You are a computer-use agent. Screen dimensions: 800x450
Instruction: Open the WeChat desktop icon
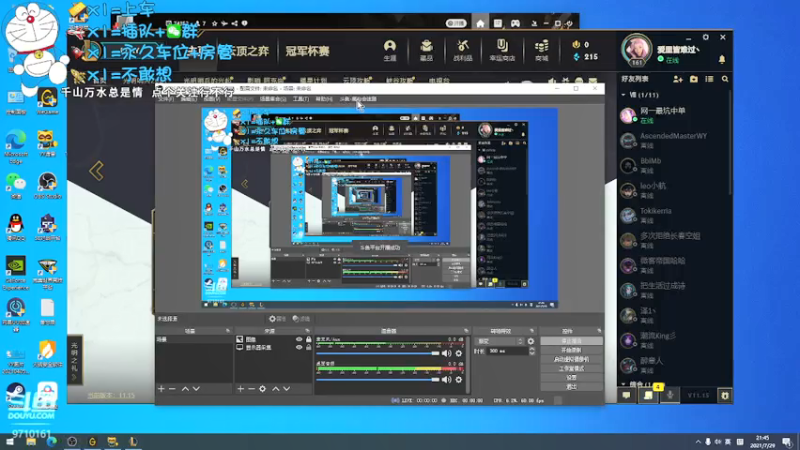tap(16, 185)
